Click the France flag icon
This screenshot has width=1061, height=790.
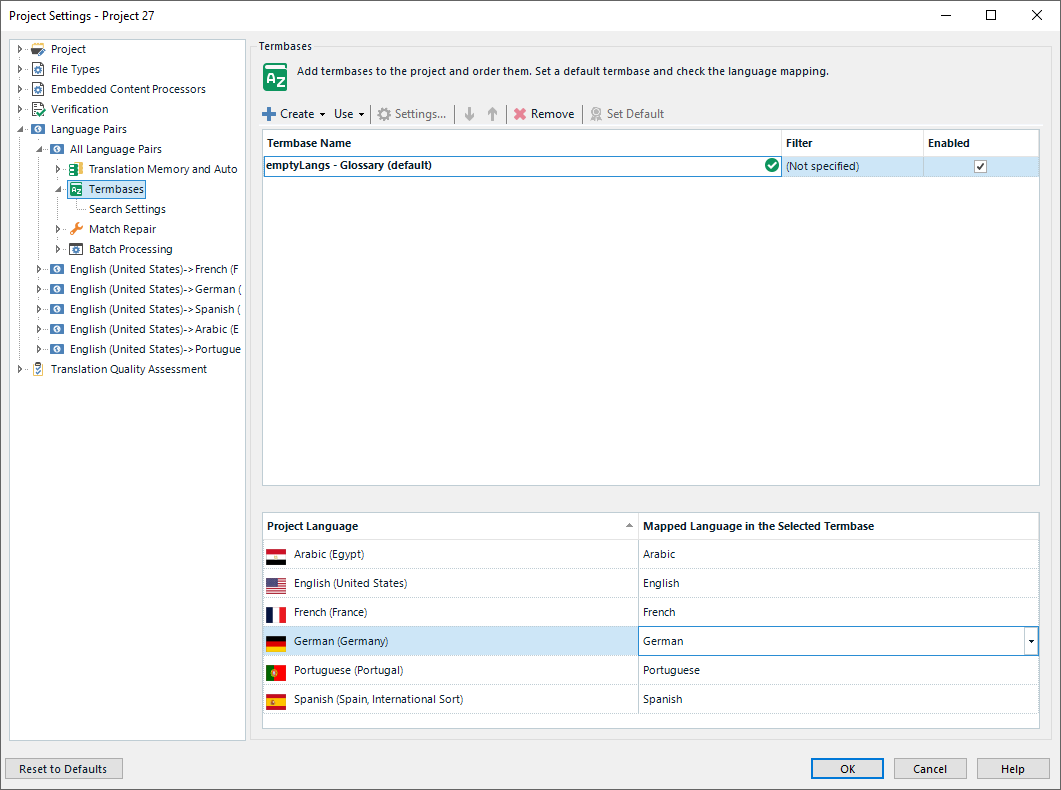[x=276, y=615]
